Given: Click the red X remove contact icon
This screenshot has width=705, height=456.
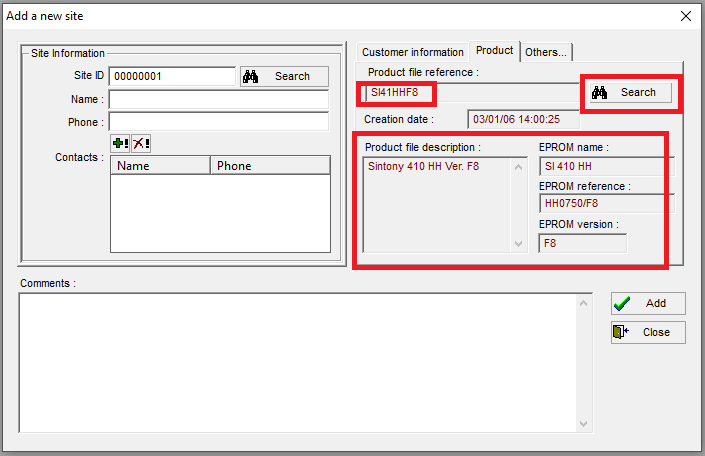Looking at the screenshot, I should coord(141,144).
